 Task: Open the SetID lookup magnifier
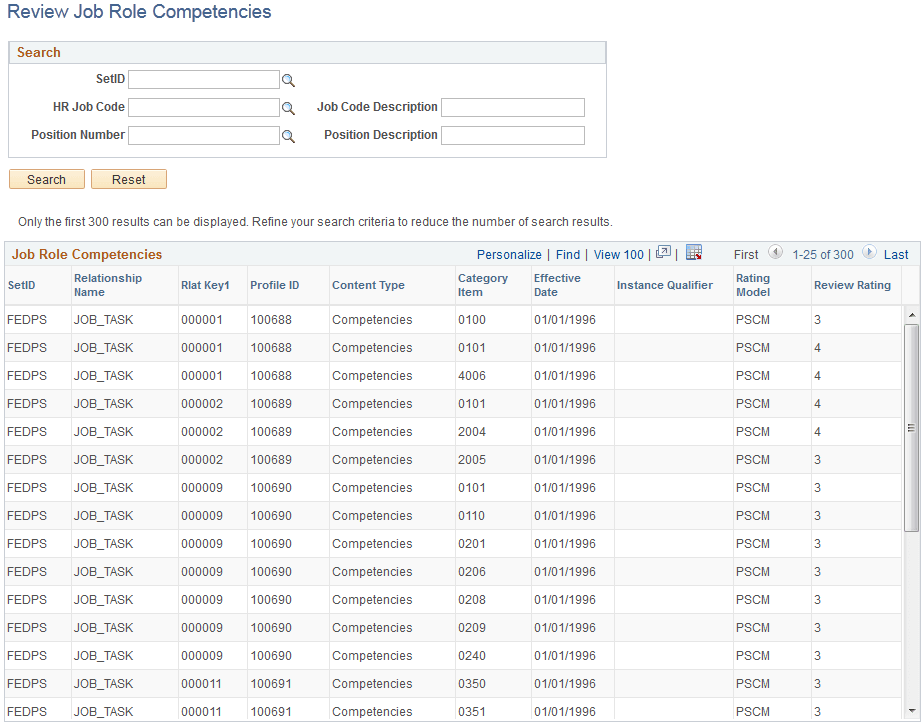(289, 79)
